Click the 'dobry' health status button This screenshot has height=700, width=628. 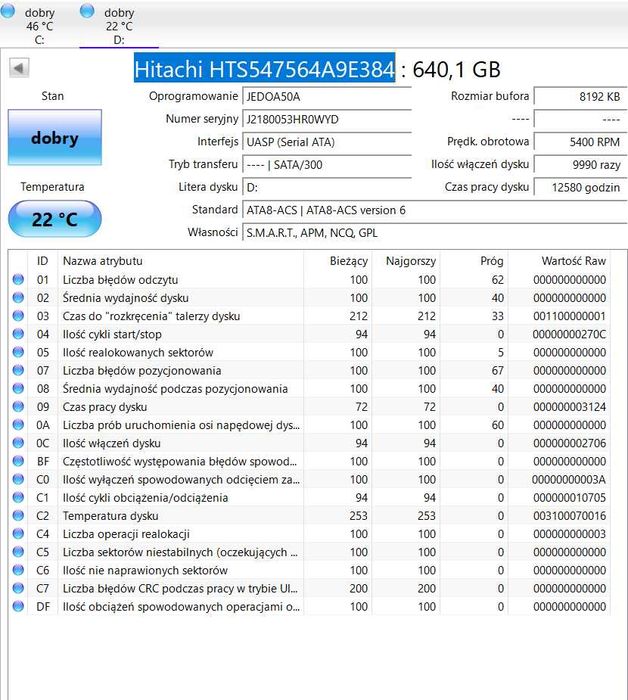coord(54,138)
